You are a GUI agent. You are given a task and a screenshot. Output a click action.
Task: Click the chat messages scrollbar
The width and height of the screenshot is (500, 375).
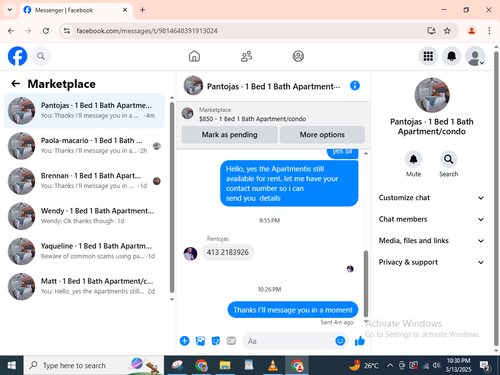point(366,283)
